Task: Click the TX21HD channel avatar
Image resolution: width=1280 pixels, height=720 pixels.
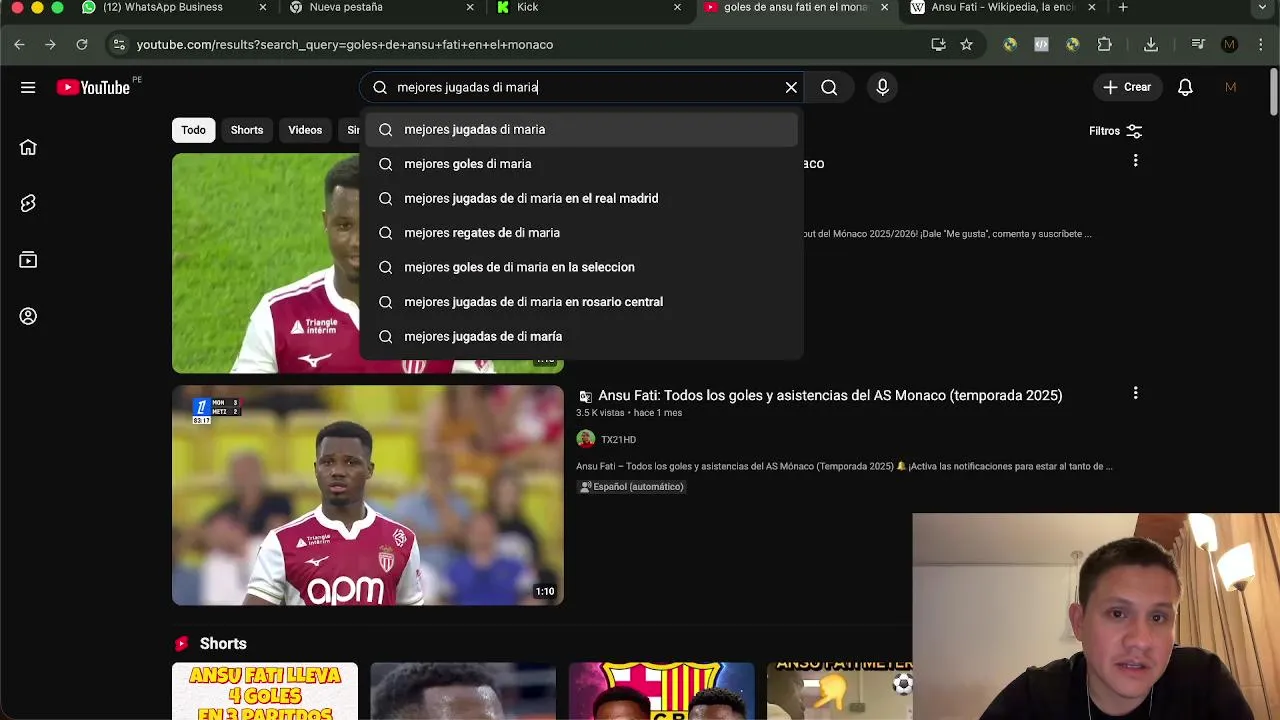Action: tap(586, 439)
